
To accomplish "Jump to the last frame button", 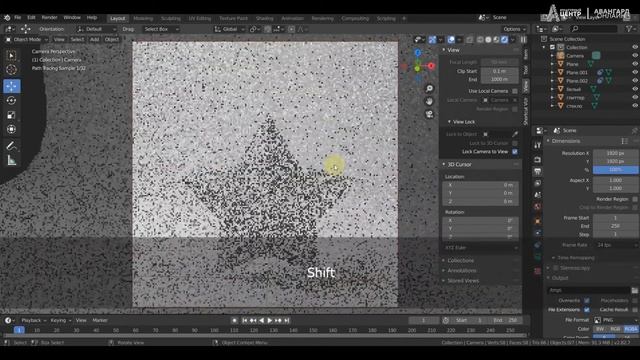I will 287,321.
